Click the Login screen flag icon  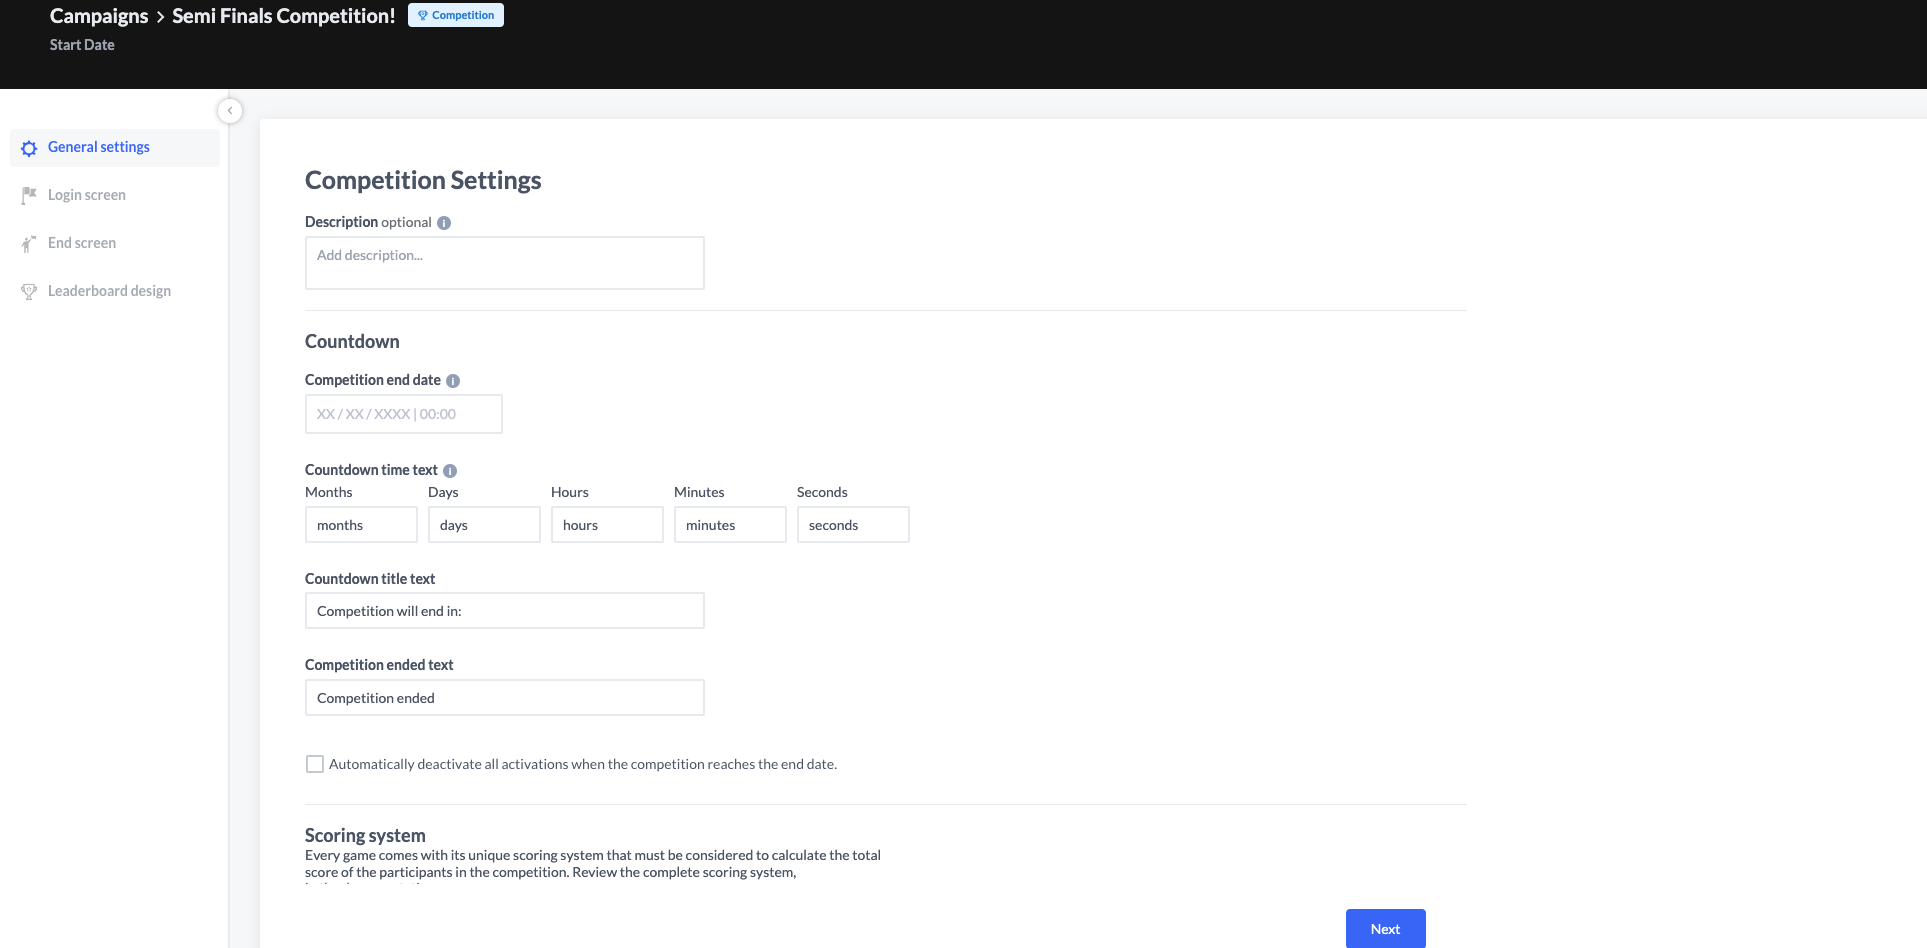click(29, 195)
